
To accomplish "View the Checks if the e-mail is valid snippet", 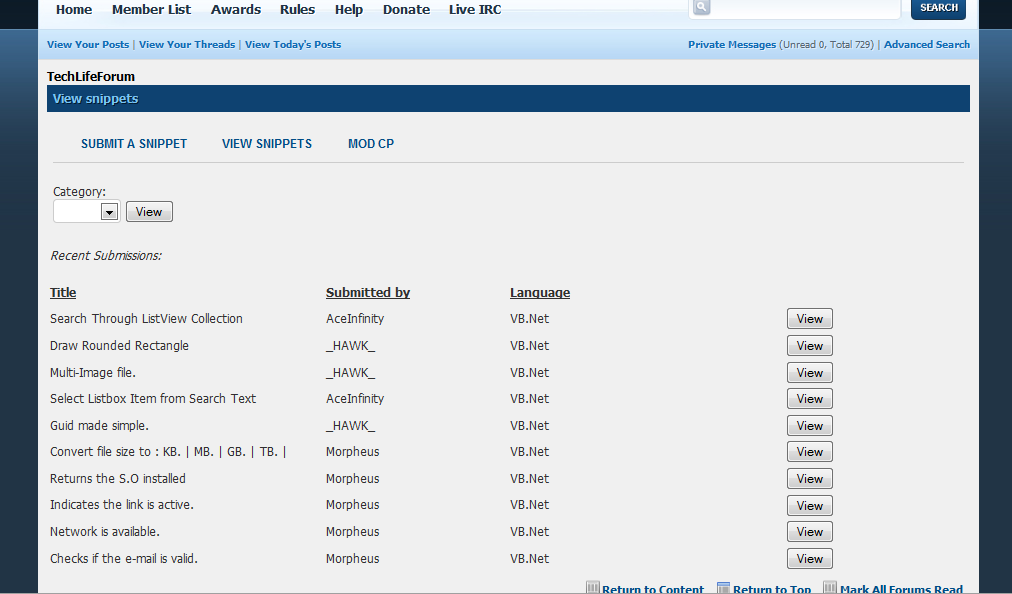I will (809, 559).
